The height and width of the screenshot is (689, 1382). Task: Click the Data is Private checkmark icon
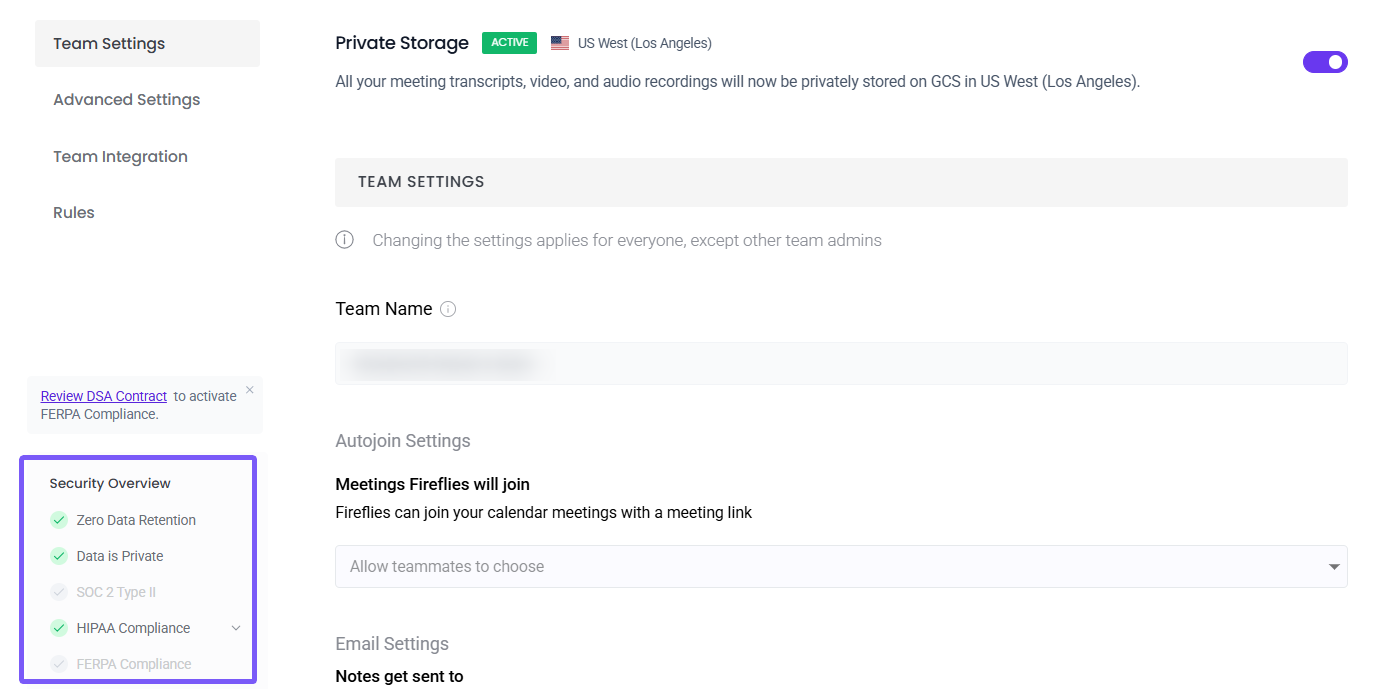pyautogui.click(x=59, y=556)
